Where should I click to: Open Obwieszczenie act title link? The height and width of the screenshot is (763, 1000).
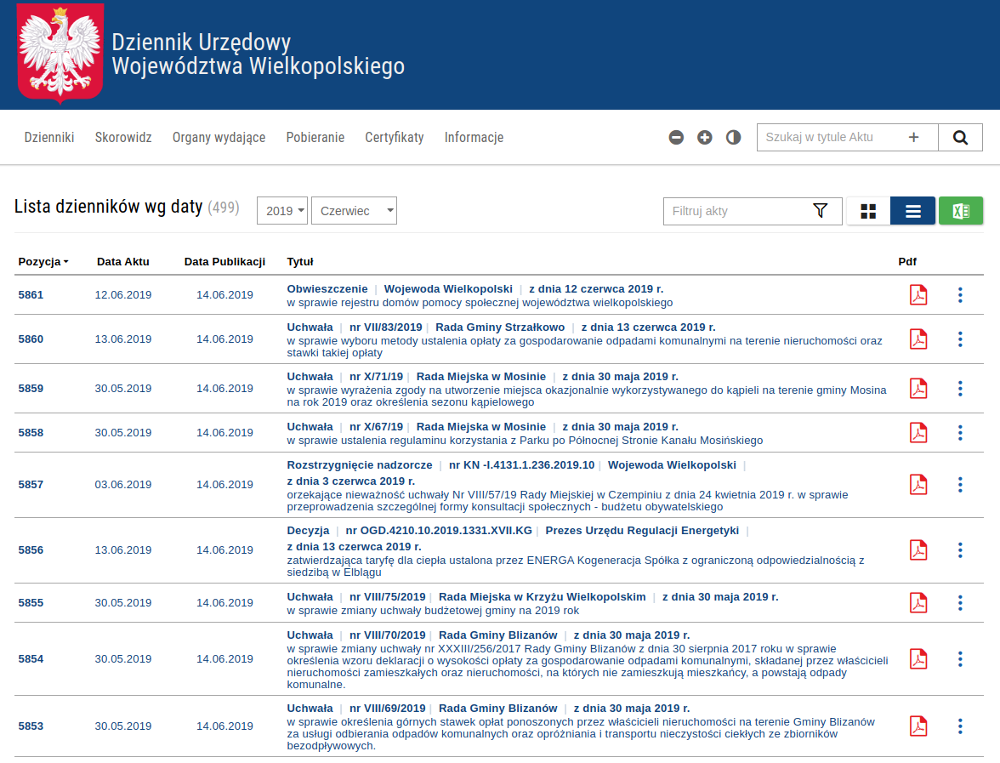[327, 288]
